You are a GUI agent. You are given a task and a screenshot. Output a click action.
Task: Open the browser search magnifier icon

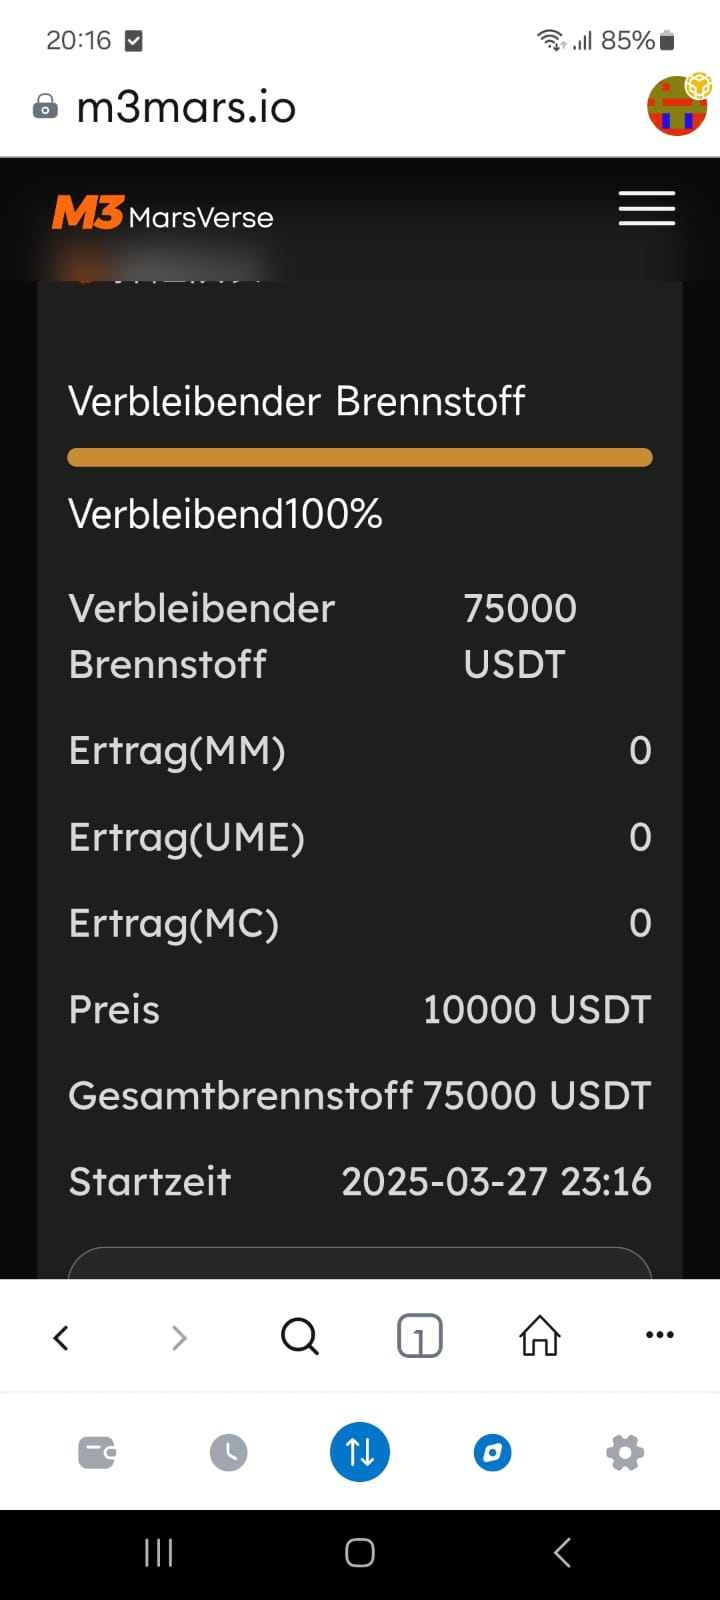(x=299, y=1336)
